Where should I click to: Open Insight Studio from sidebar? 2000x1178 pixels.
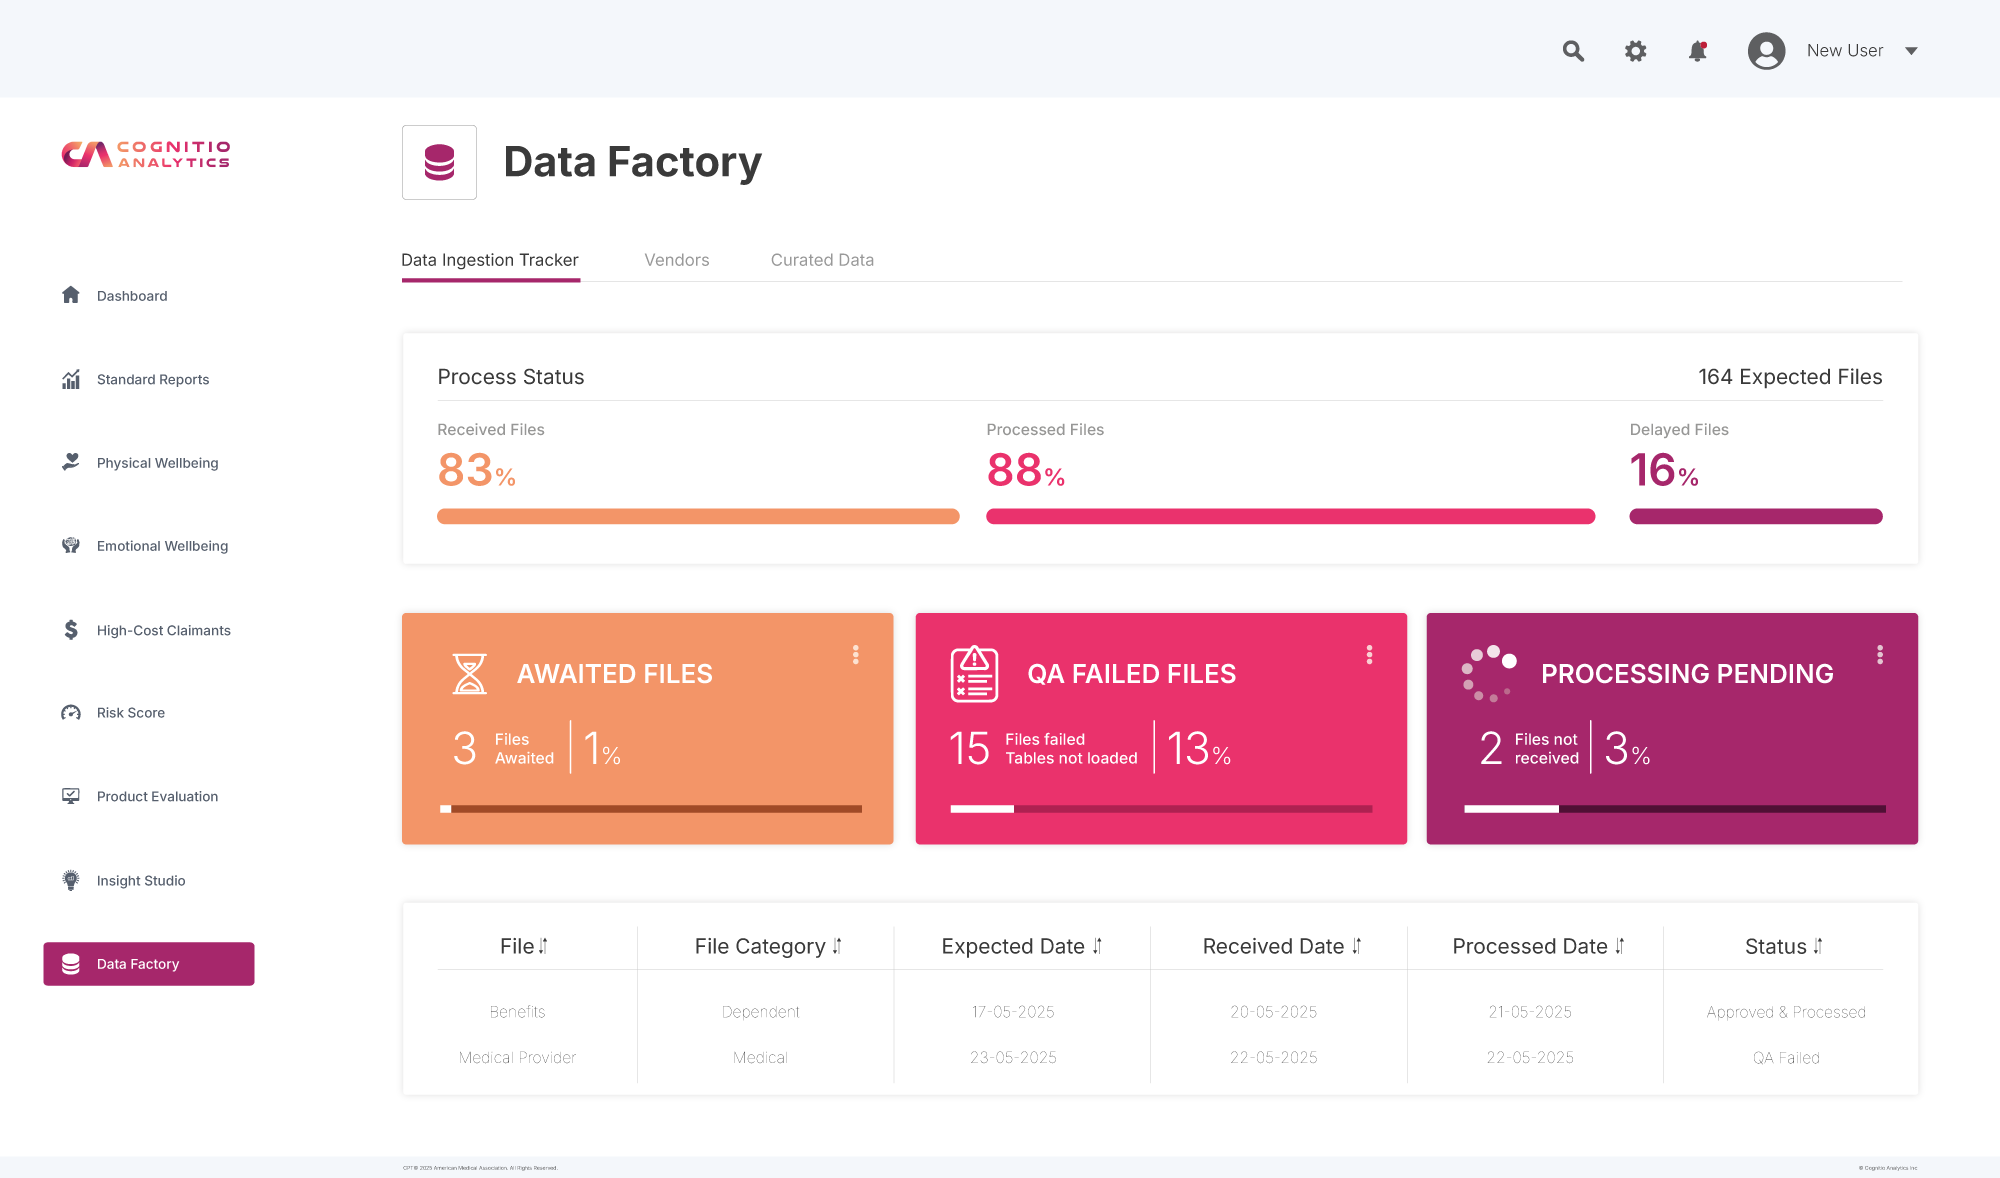(141, 881)
